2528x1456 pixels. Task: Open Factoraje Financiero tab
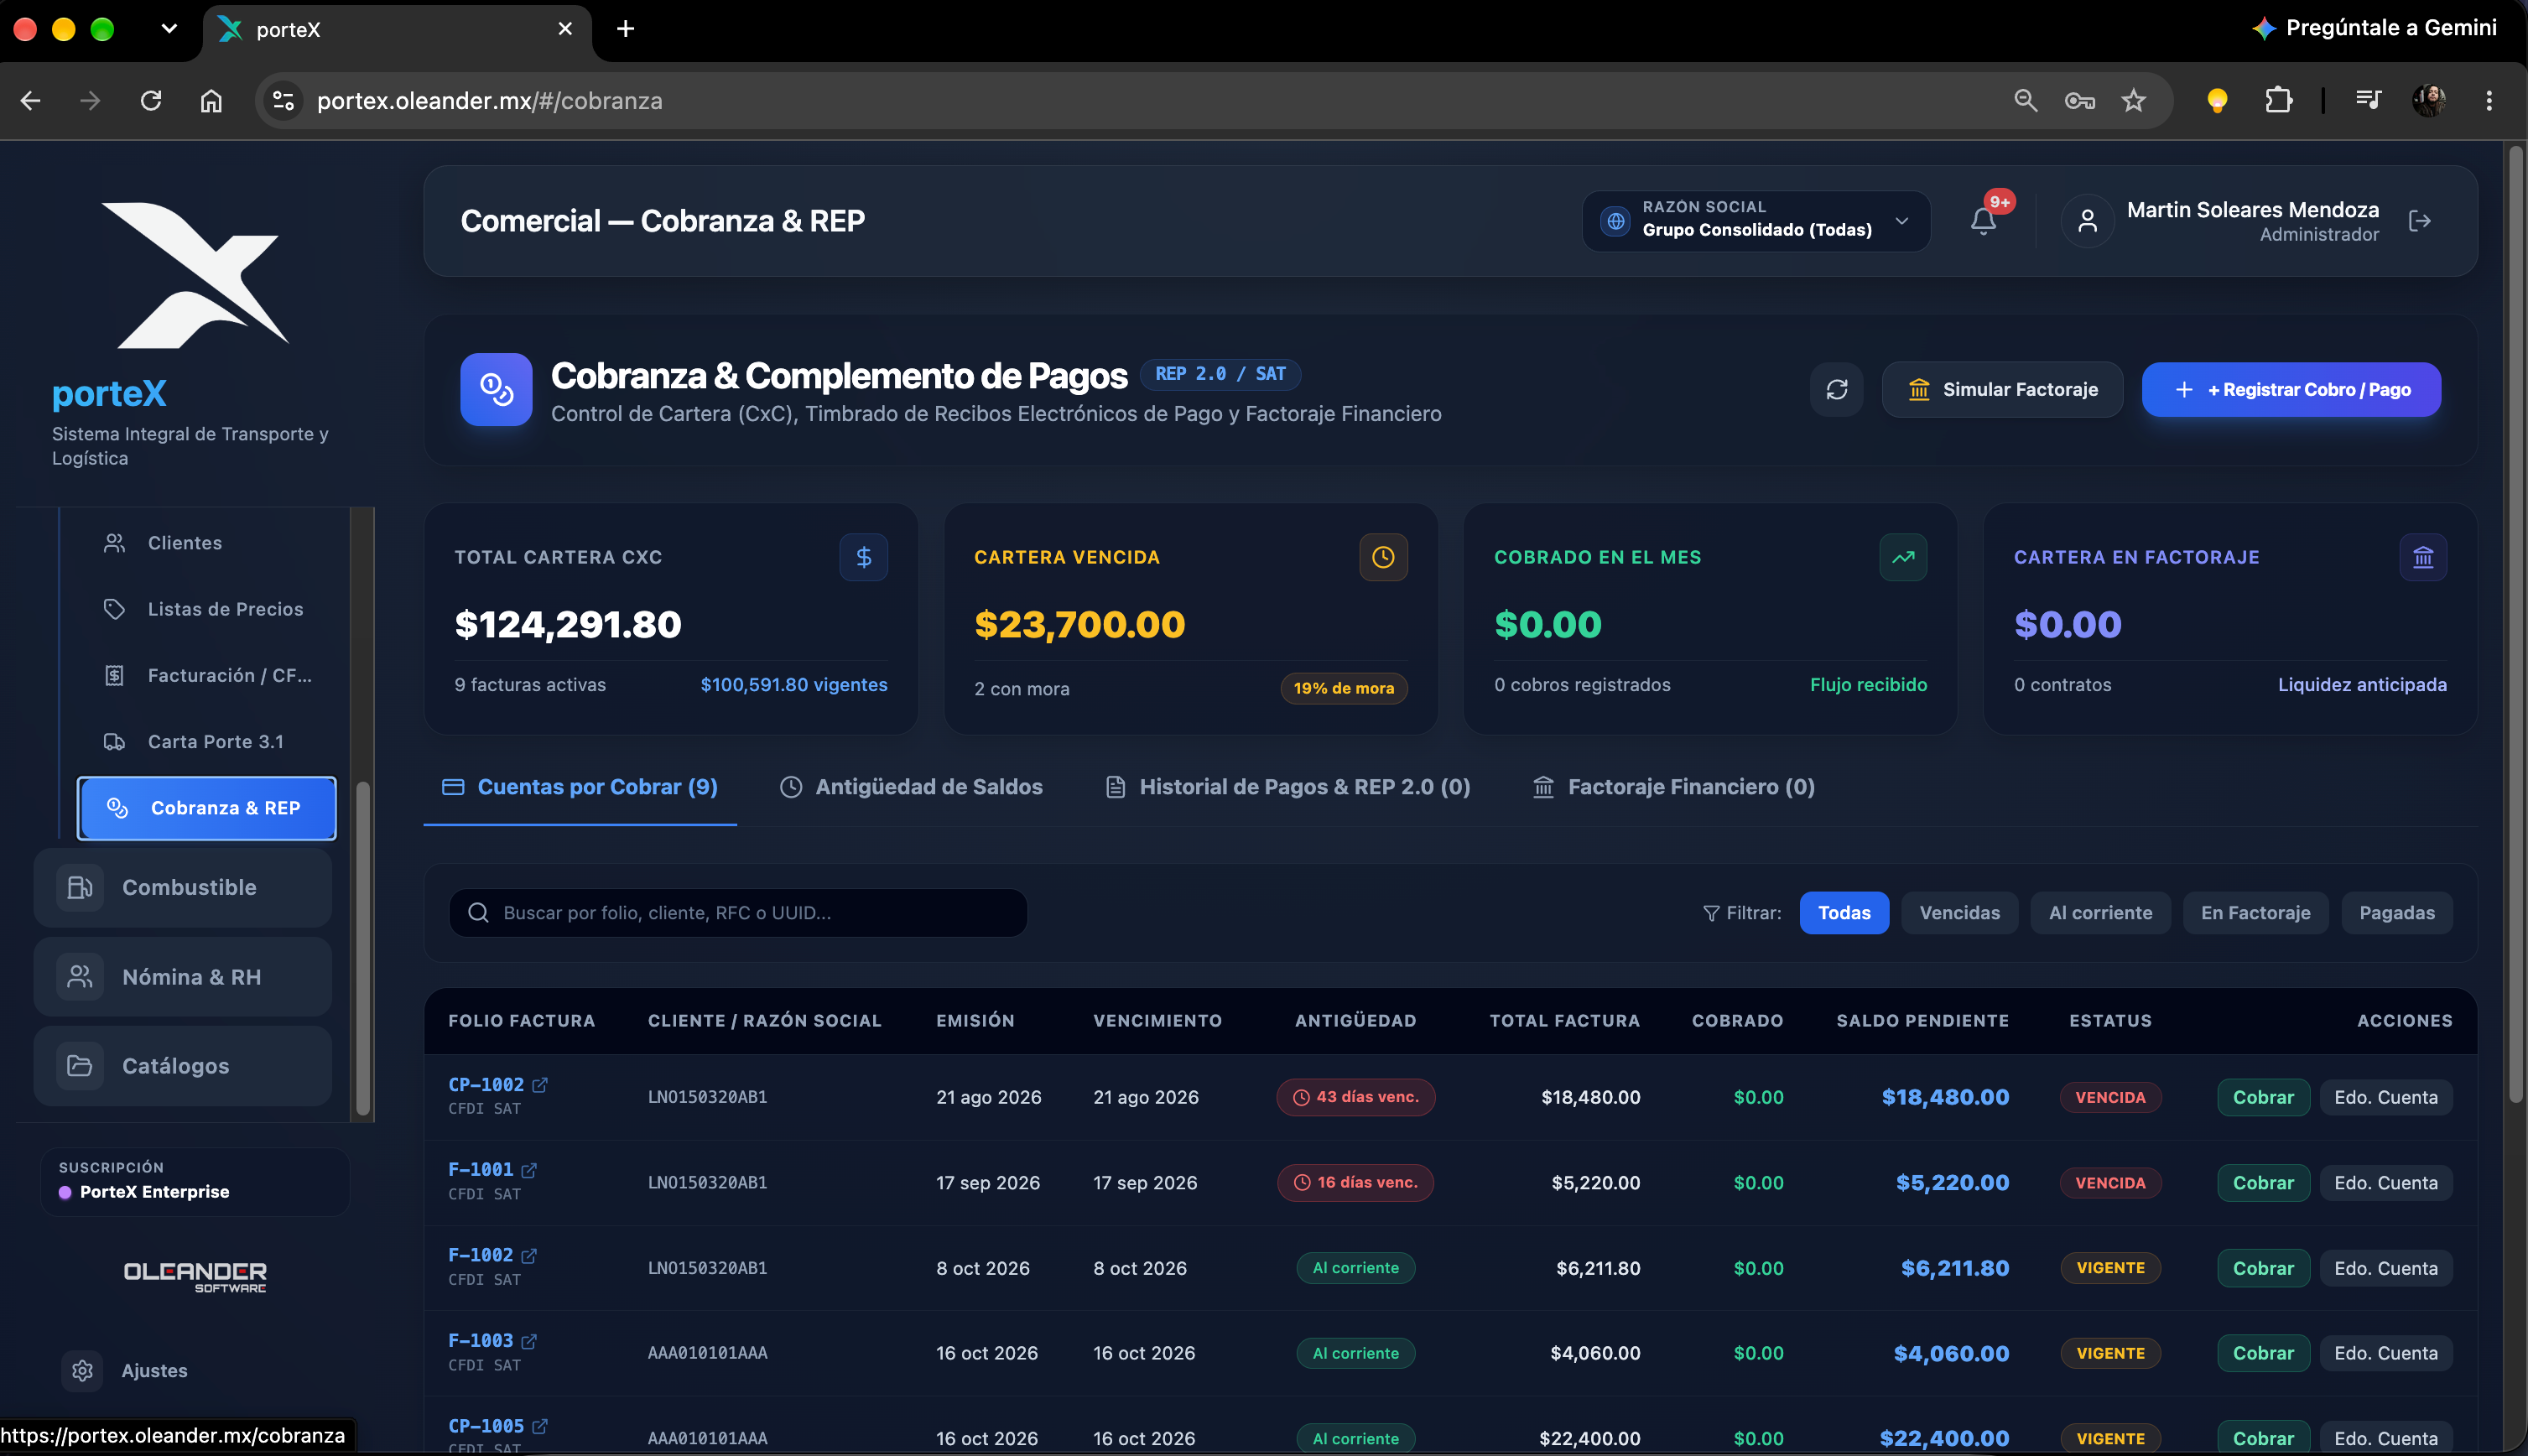pos(1674,787)
